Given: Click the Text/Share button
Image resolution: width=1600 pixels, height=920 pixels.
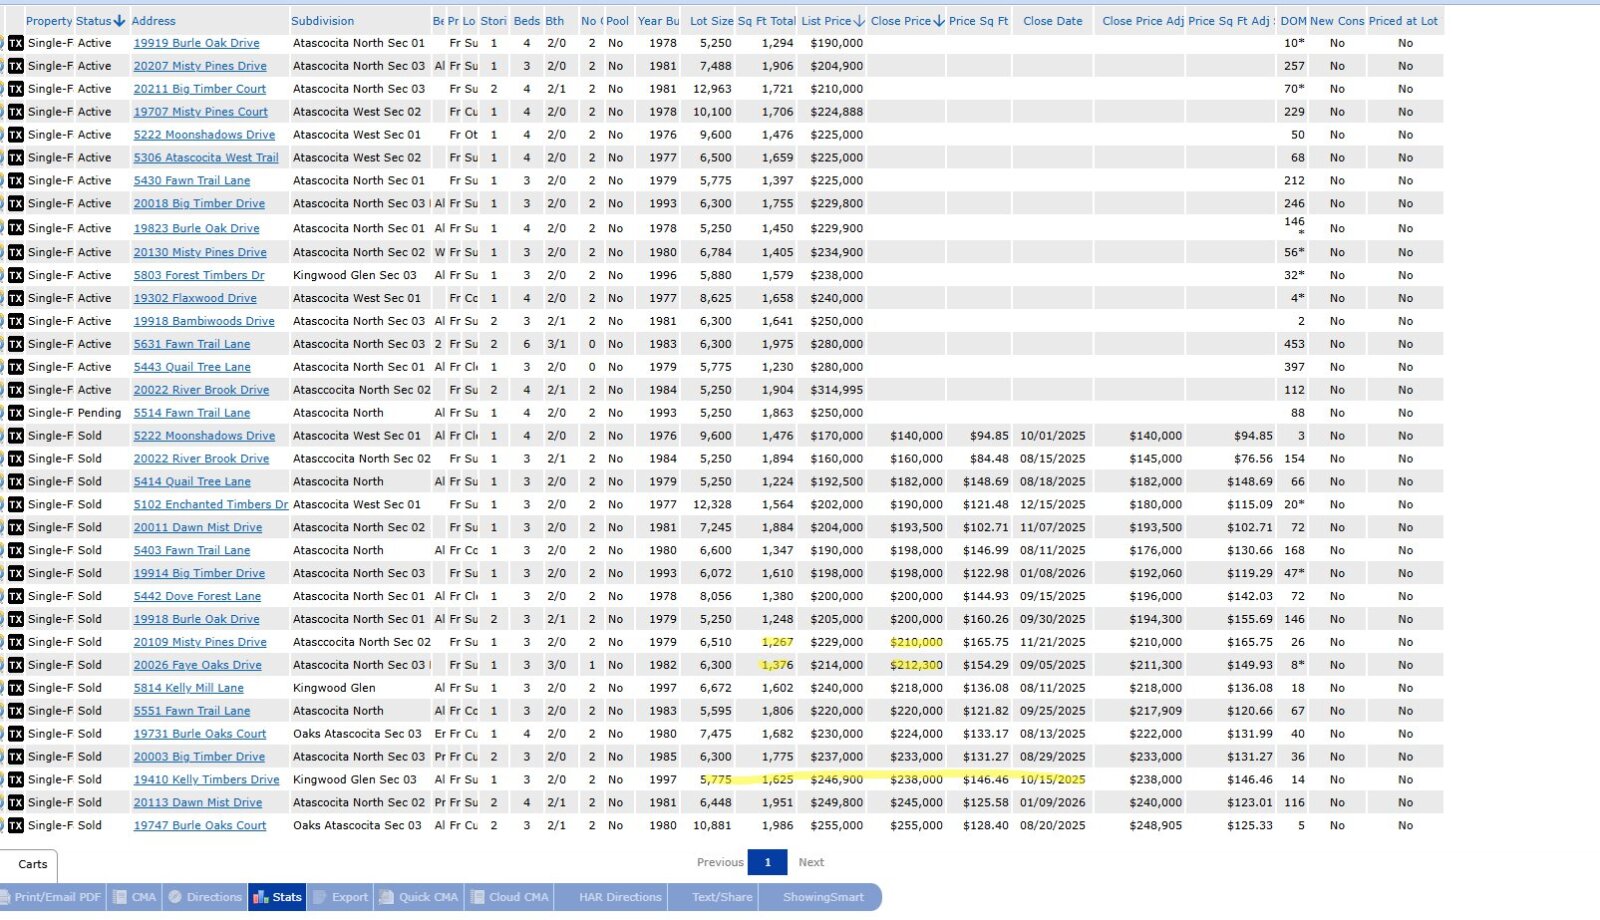Looking at the screenshot, I should [x=721, y=897].
